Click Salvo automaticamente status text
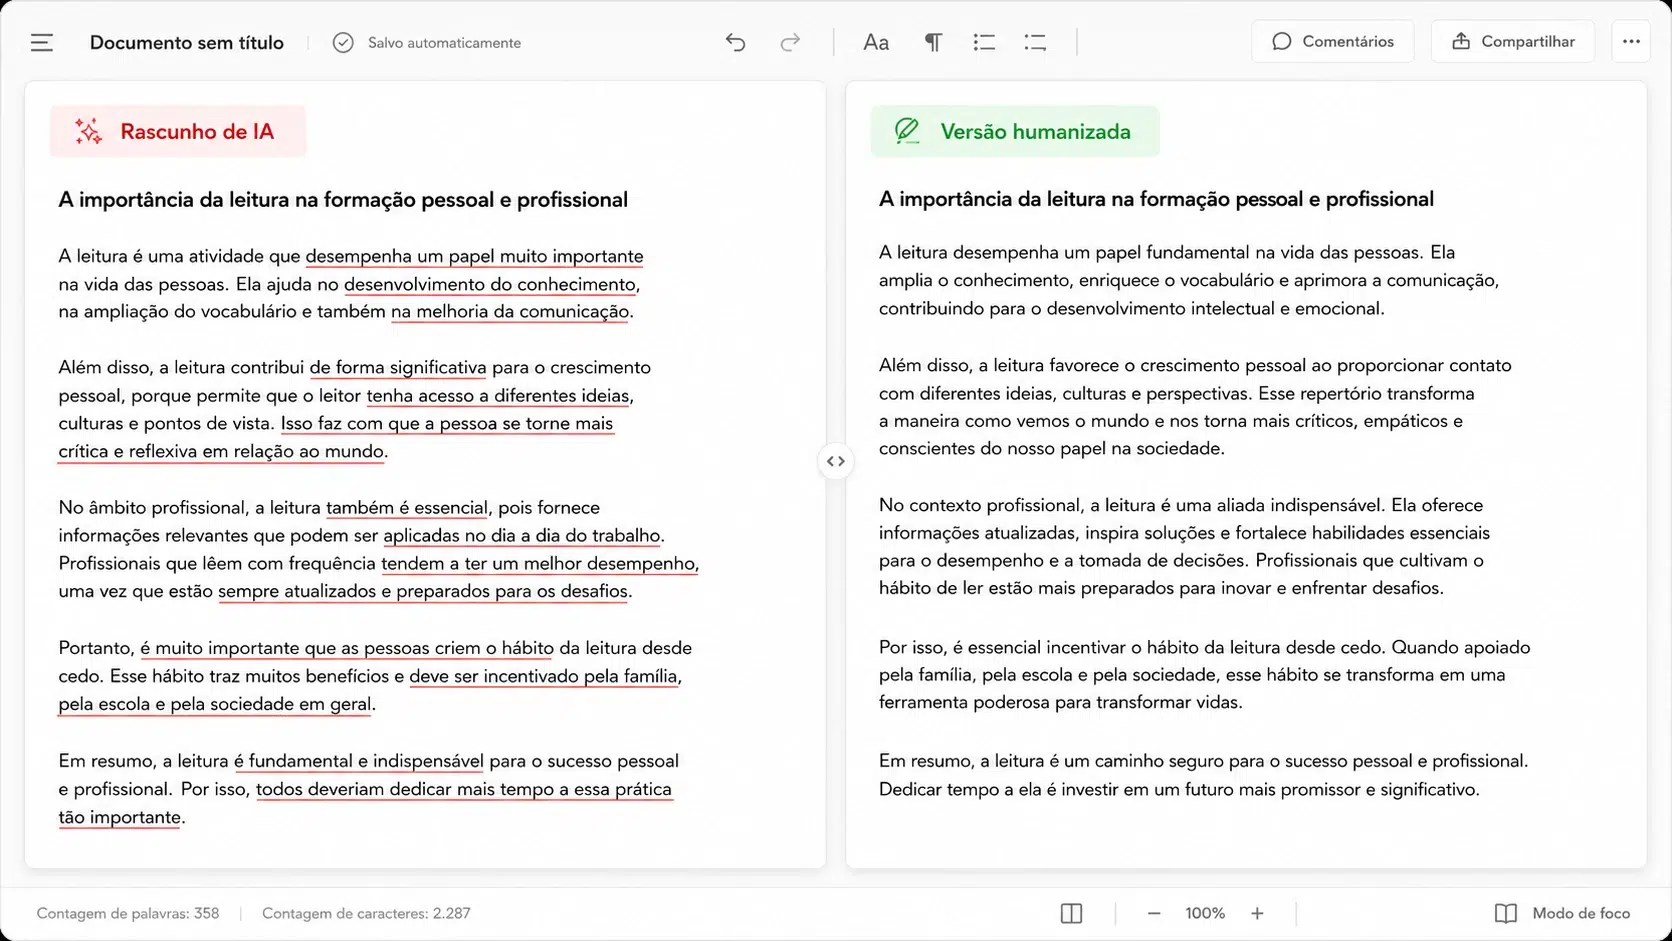 coord(444,43)
